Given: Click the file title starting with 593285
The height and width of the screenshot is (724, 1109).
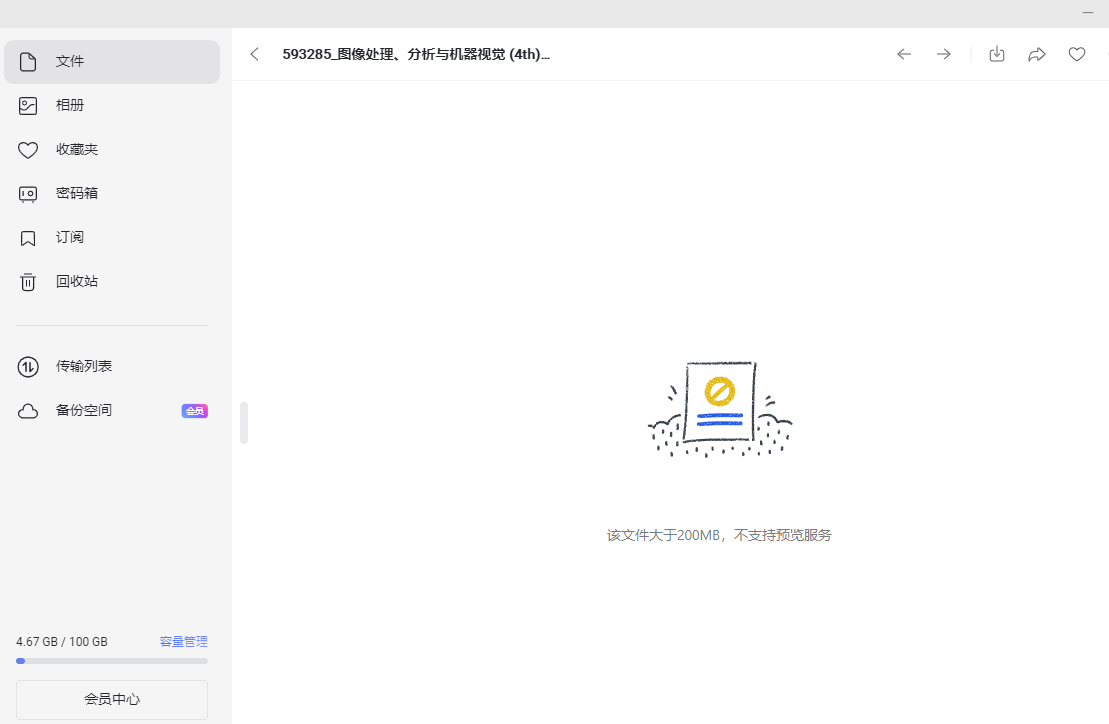Looking at the screenshot, I should pos(416,54).
